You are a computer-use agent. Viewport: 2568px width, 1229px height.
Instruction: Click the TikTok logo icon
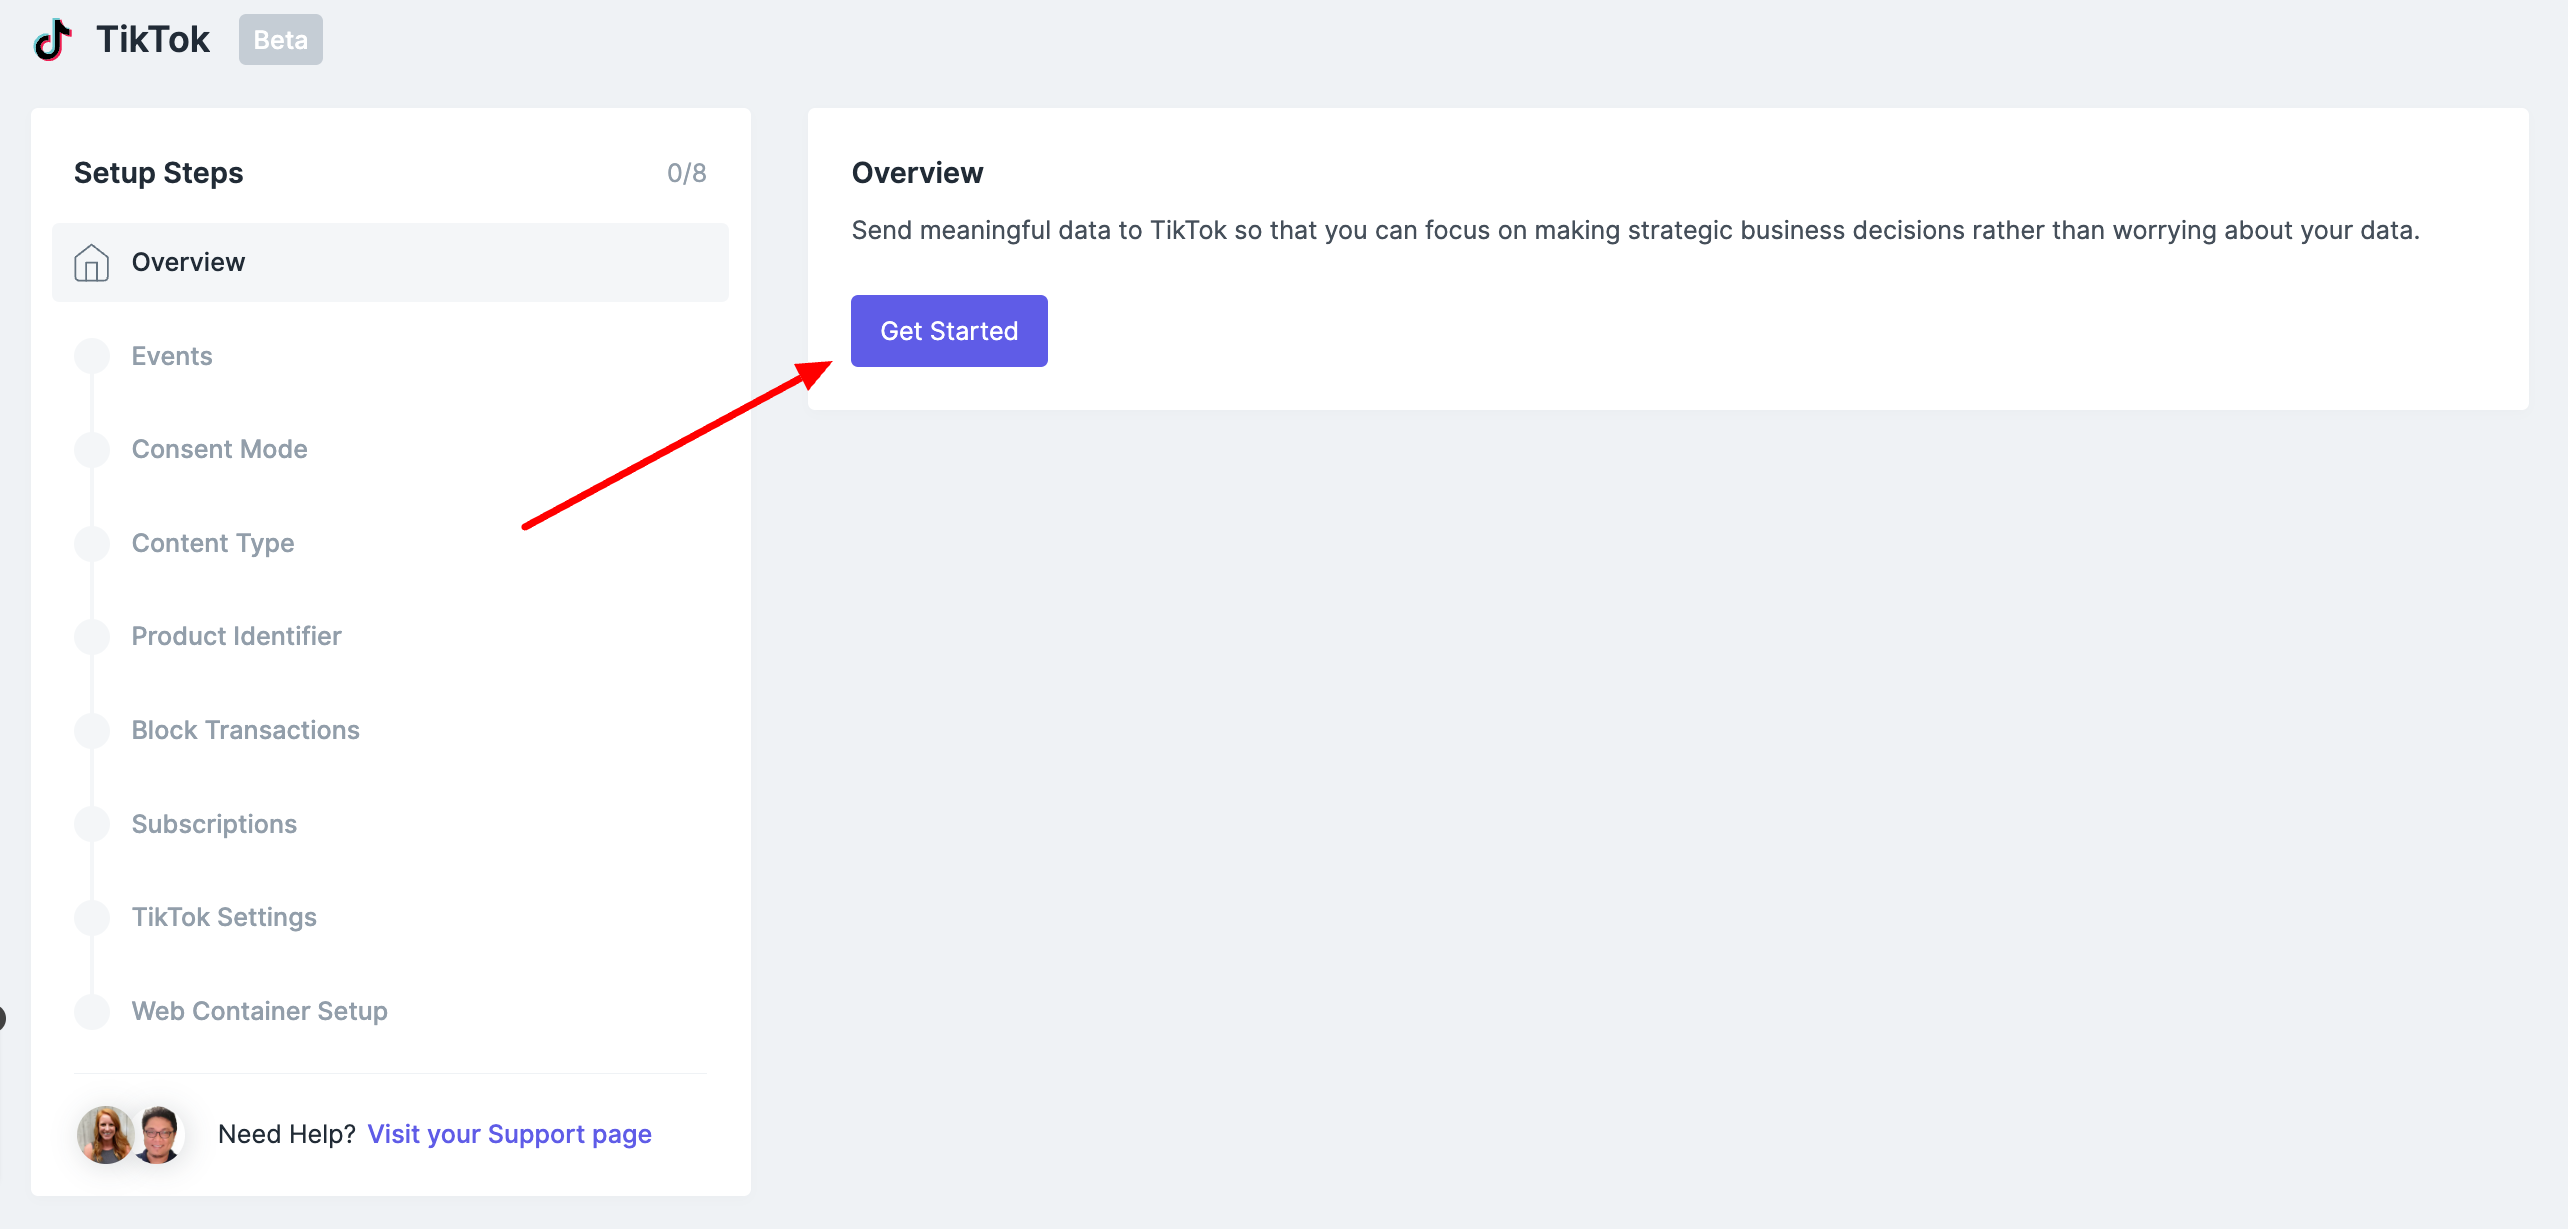(53, 40)
